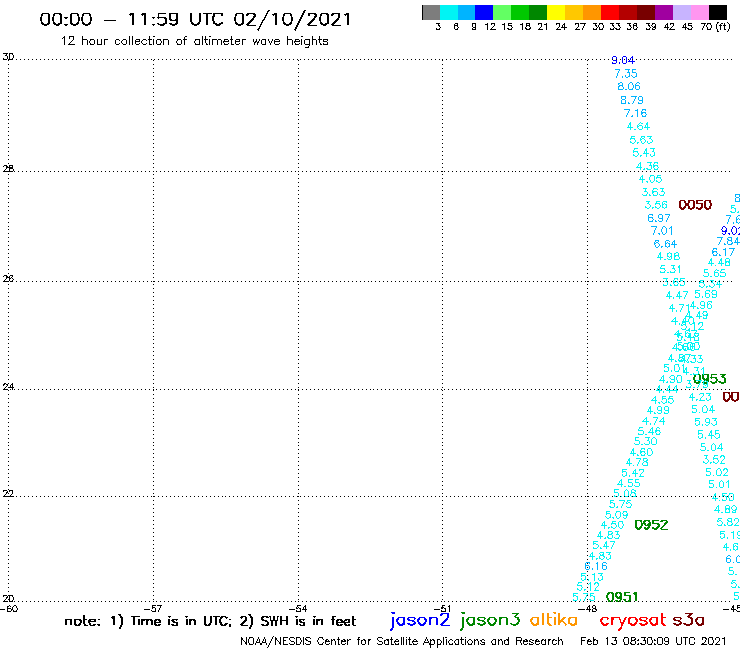Viewport: 740px width, 650px height.
Task: Click the wave height value 6.97
Action: click(x=659, y=219)
